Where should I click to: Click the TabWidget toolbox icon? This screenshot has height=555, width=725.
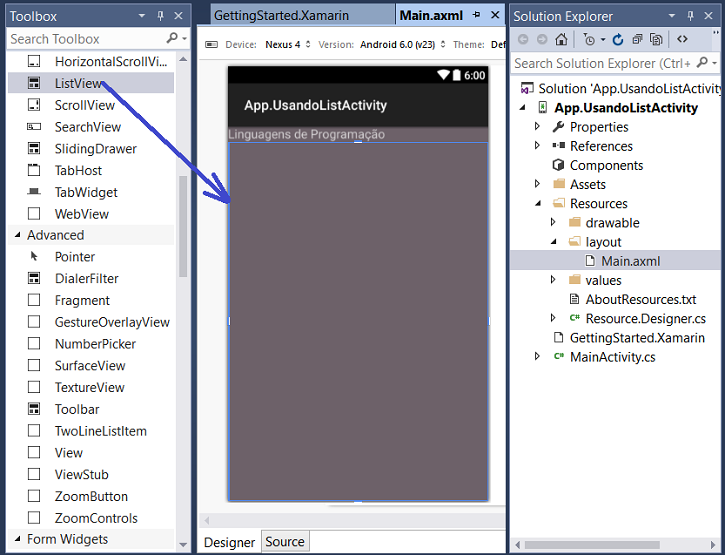click(34, 192)
